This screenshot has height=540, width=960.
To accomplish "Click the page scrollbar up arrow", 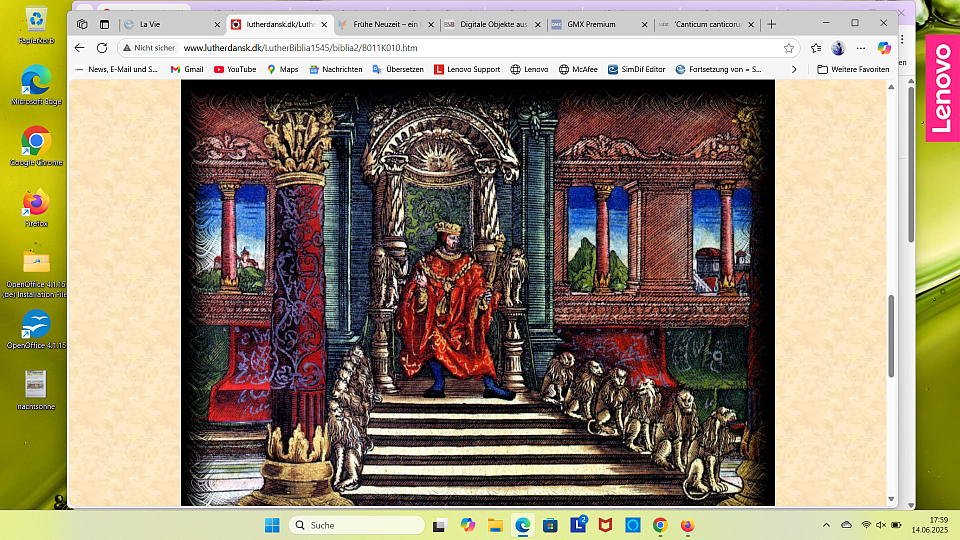I will (x=891, y=86).
